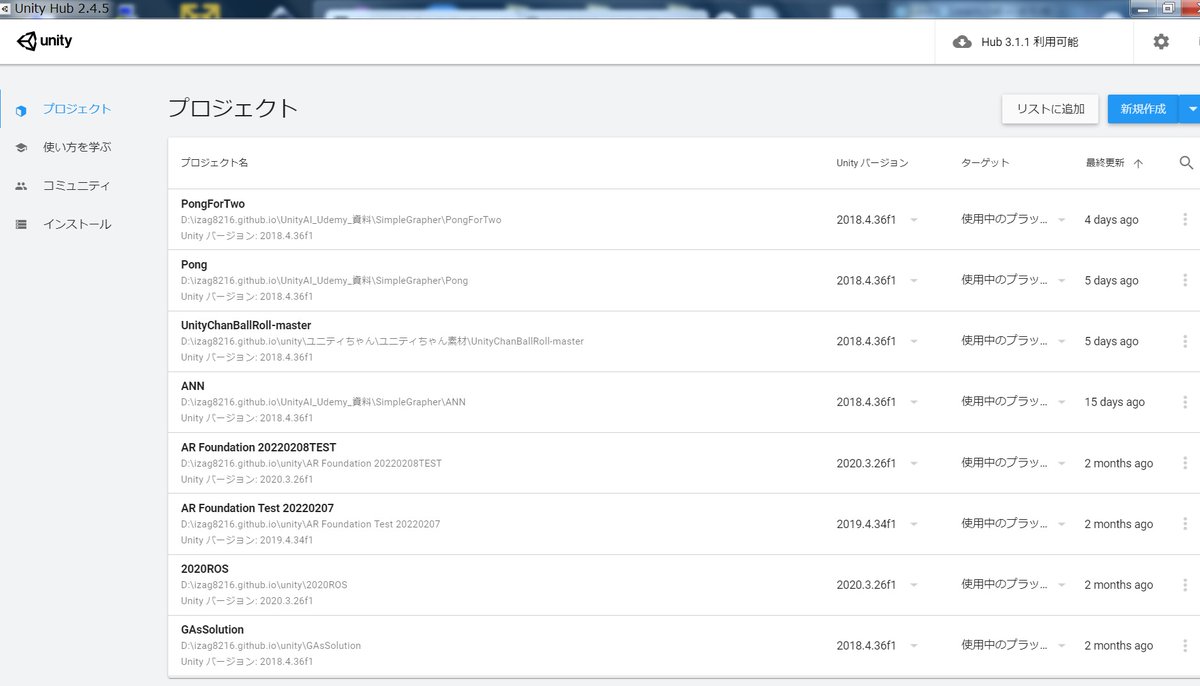Click the Unity Hub 2.4.5 title bar icon

pos(6,8)
